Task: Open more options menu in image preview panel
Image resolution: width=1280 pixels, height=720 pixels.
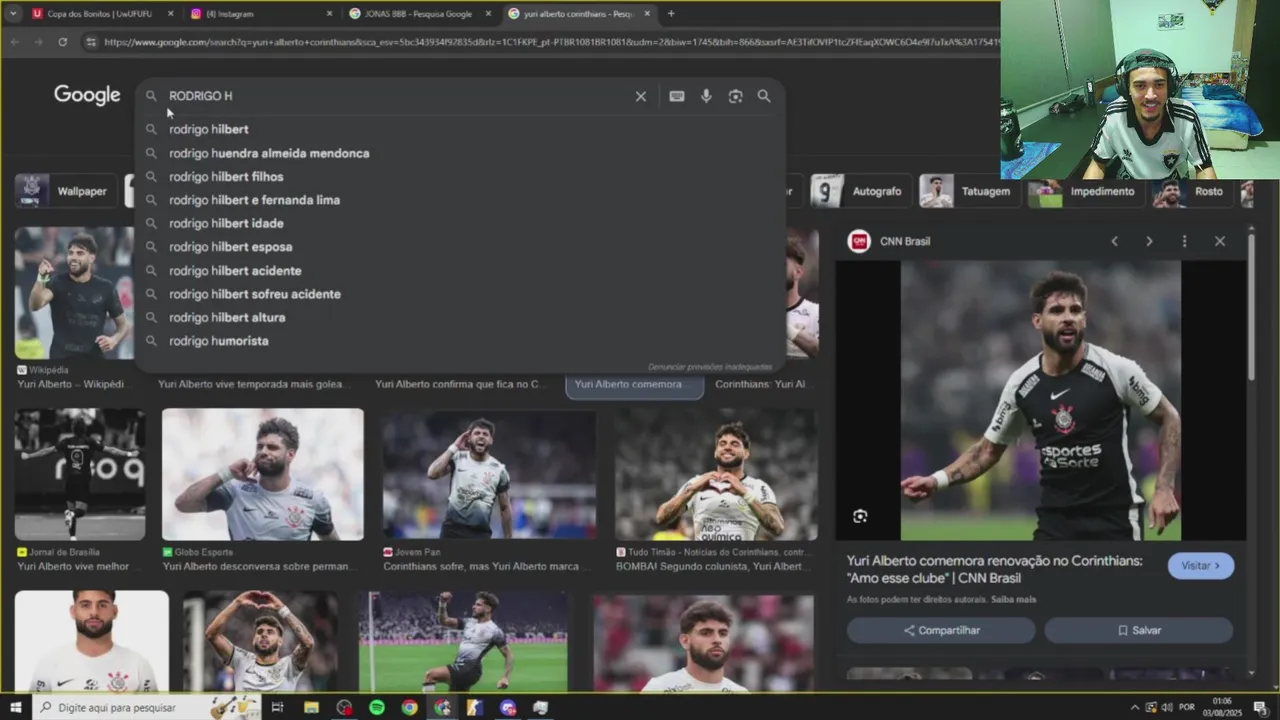Action: (x=1184, y=241)
